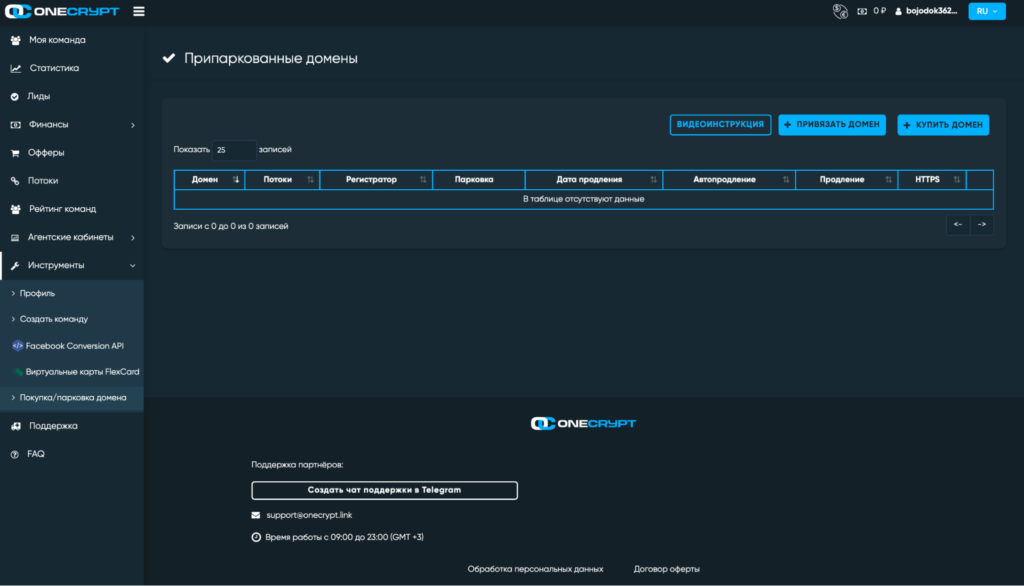Click the Инструменты wrench icon
Viewport: 1024px width, 586px height.
click(14, 266)
